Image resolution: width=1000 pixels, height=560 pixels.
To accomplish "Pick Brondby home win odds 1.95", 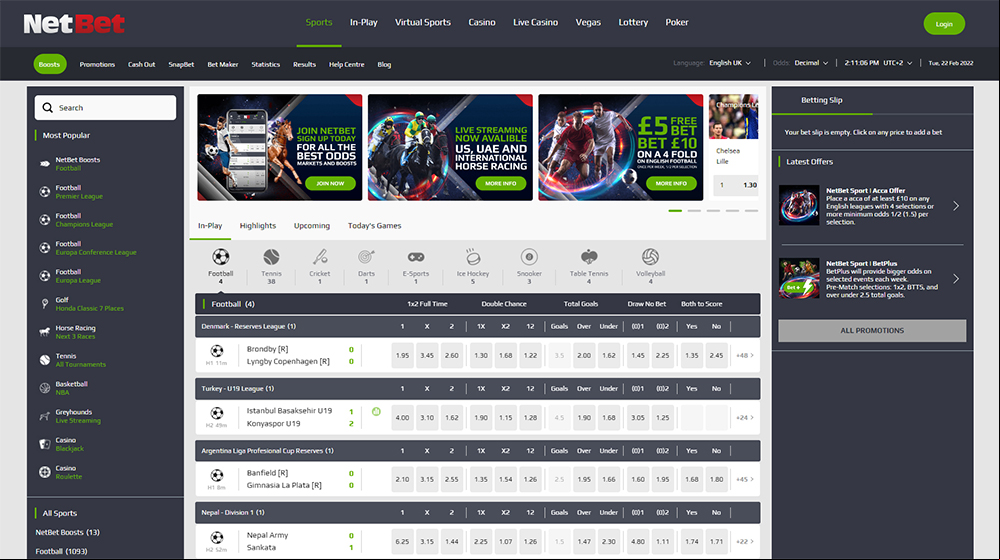I will (x=402, y=355).
